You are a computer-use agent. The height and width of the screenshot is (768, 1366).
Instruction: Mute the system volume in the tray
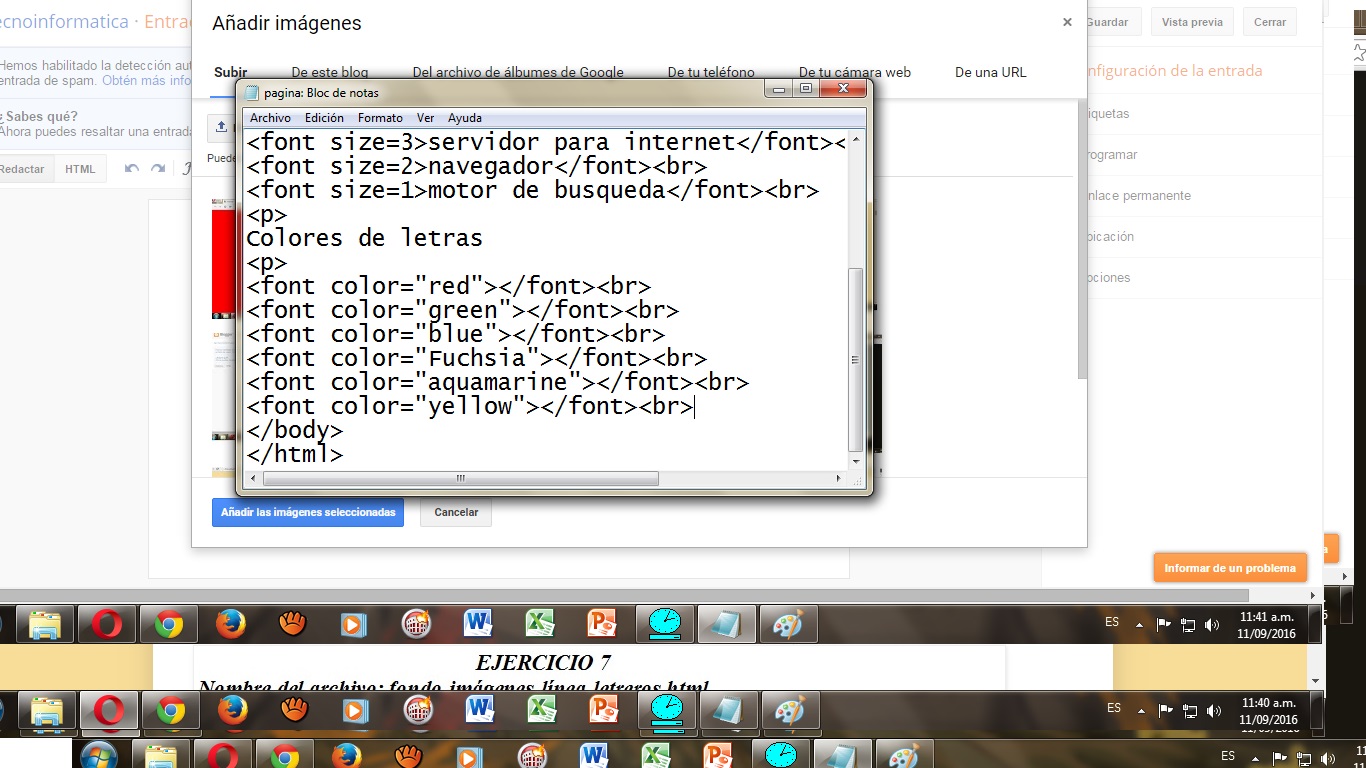point(1213,623)
